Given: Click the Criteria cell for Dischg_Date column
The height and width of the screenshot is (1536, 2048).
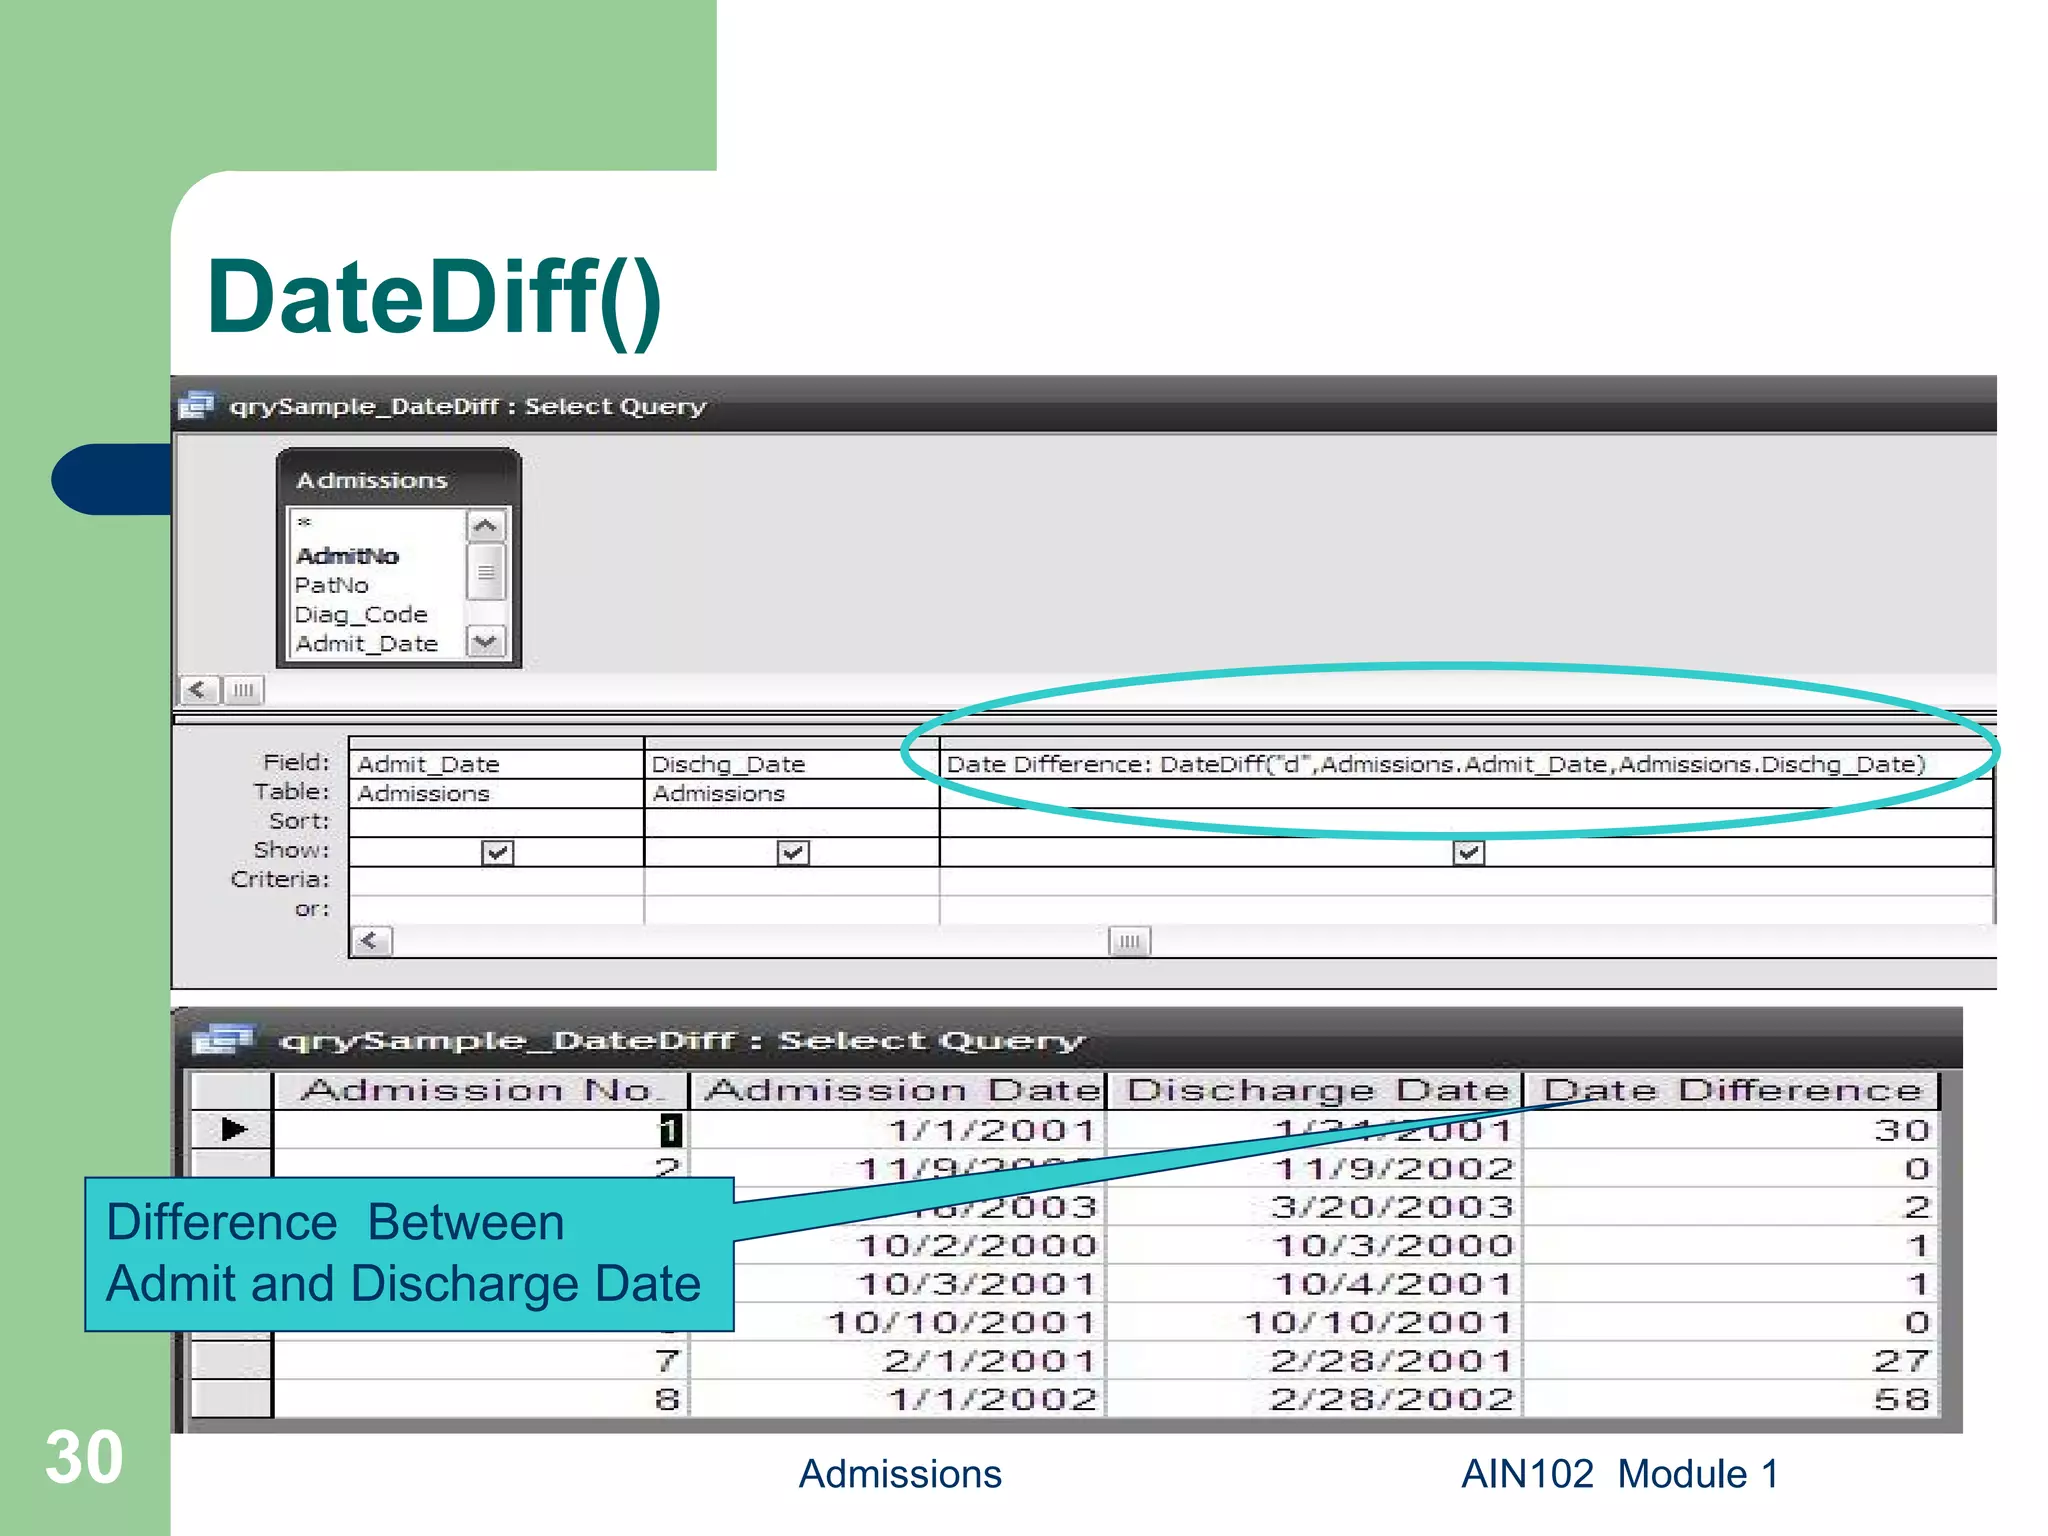Looking at the screenshot, I should coord(792,880).
